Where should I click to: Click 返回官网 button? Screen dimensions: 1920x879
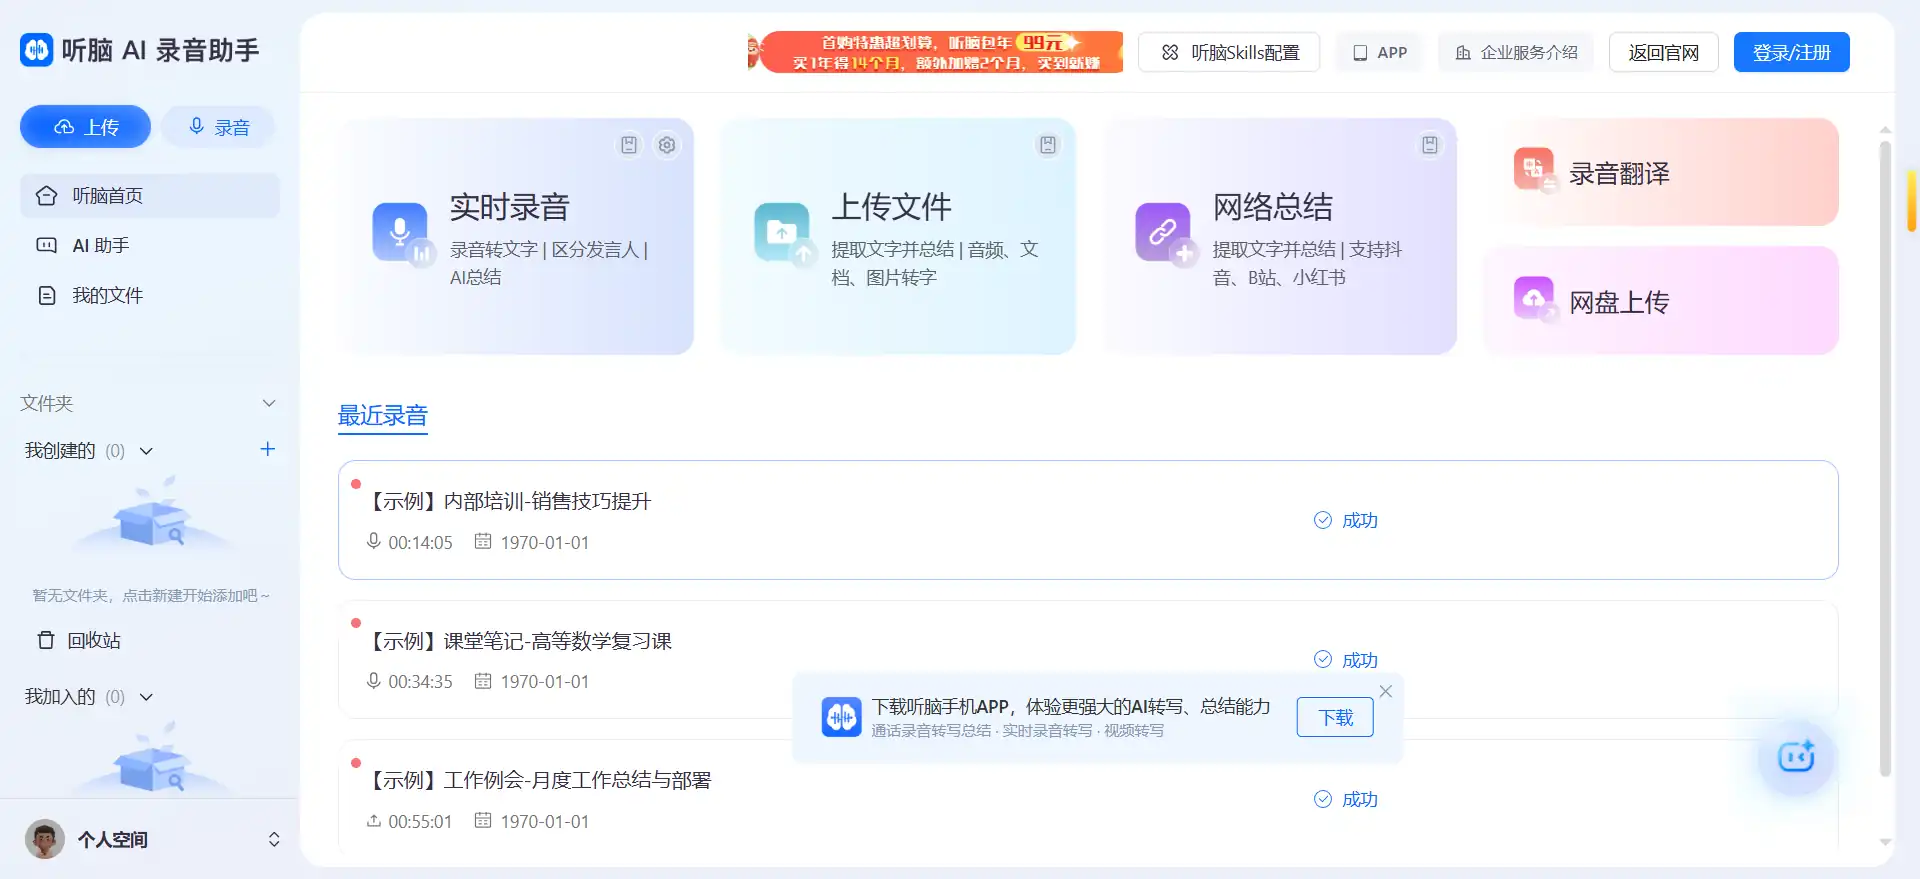pyautogui.click(x=1663, y=52)
